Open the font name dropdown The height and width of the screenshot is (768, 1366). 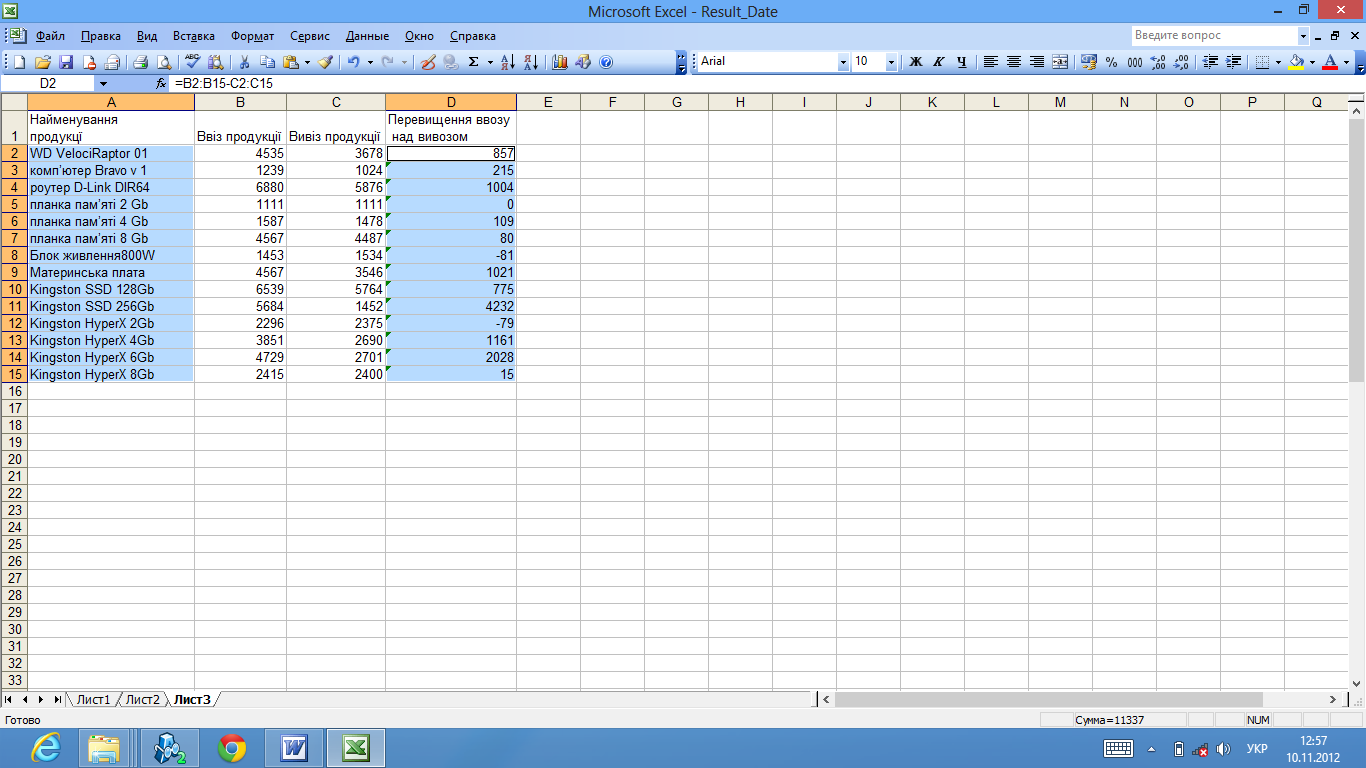pyautogui.click(x=842, y=62)
